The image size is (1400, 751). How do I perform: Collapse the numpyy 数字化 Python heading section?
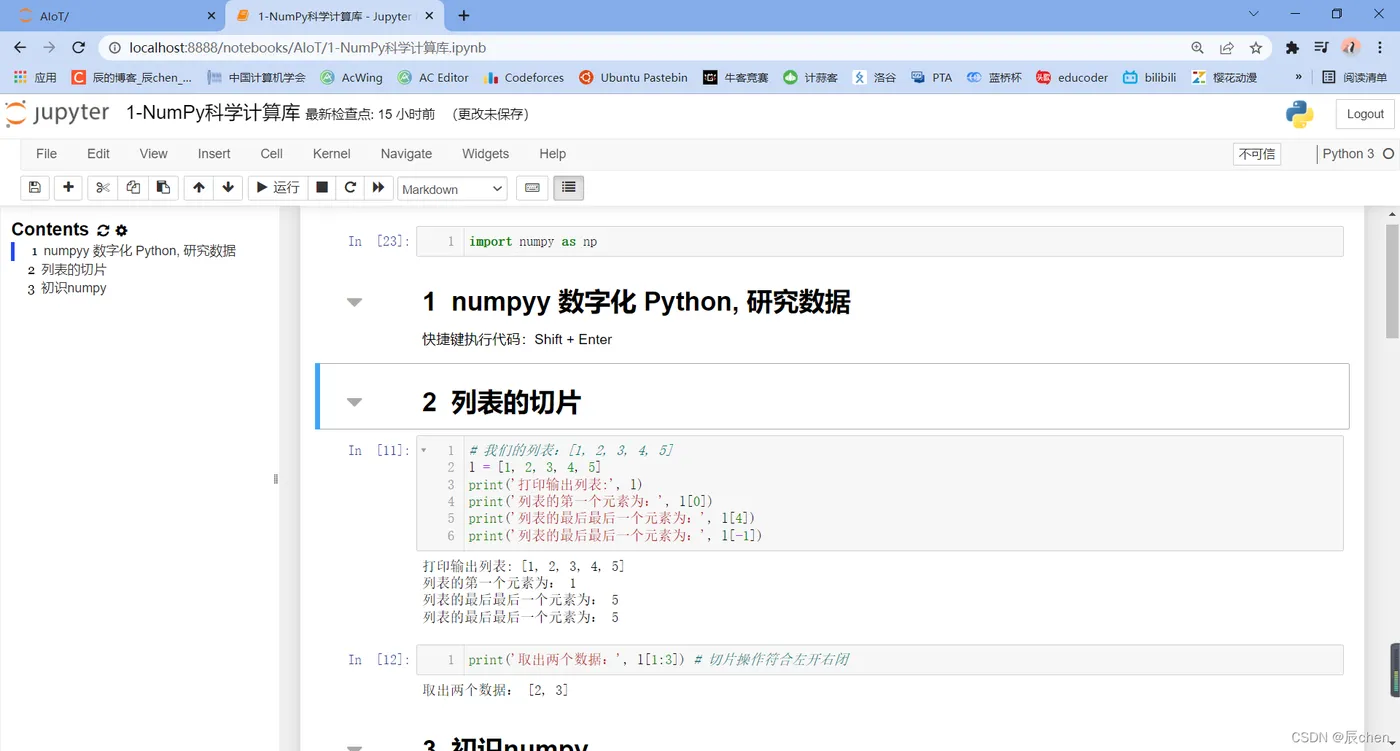coord(354,302)
